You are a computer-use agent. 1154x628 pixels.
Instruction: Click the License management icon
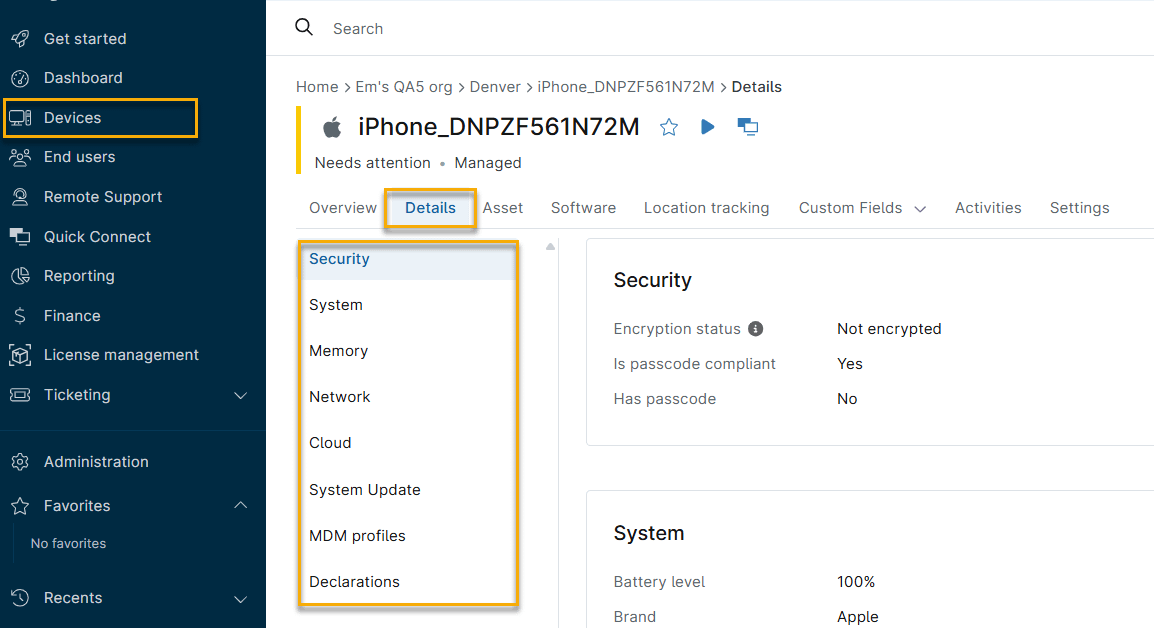click(20, 354)
